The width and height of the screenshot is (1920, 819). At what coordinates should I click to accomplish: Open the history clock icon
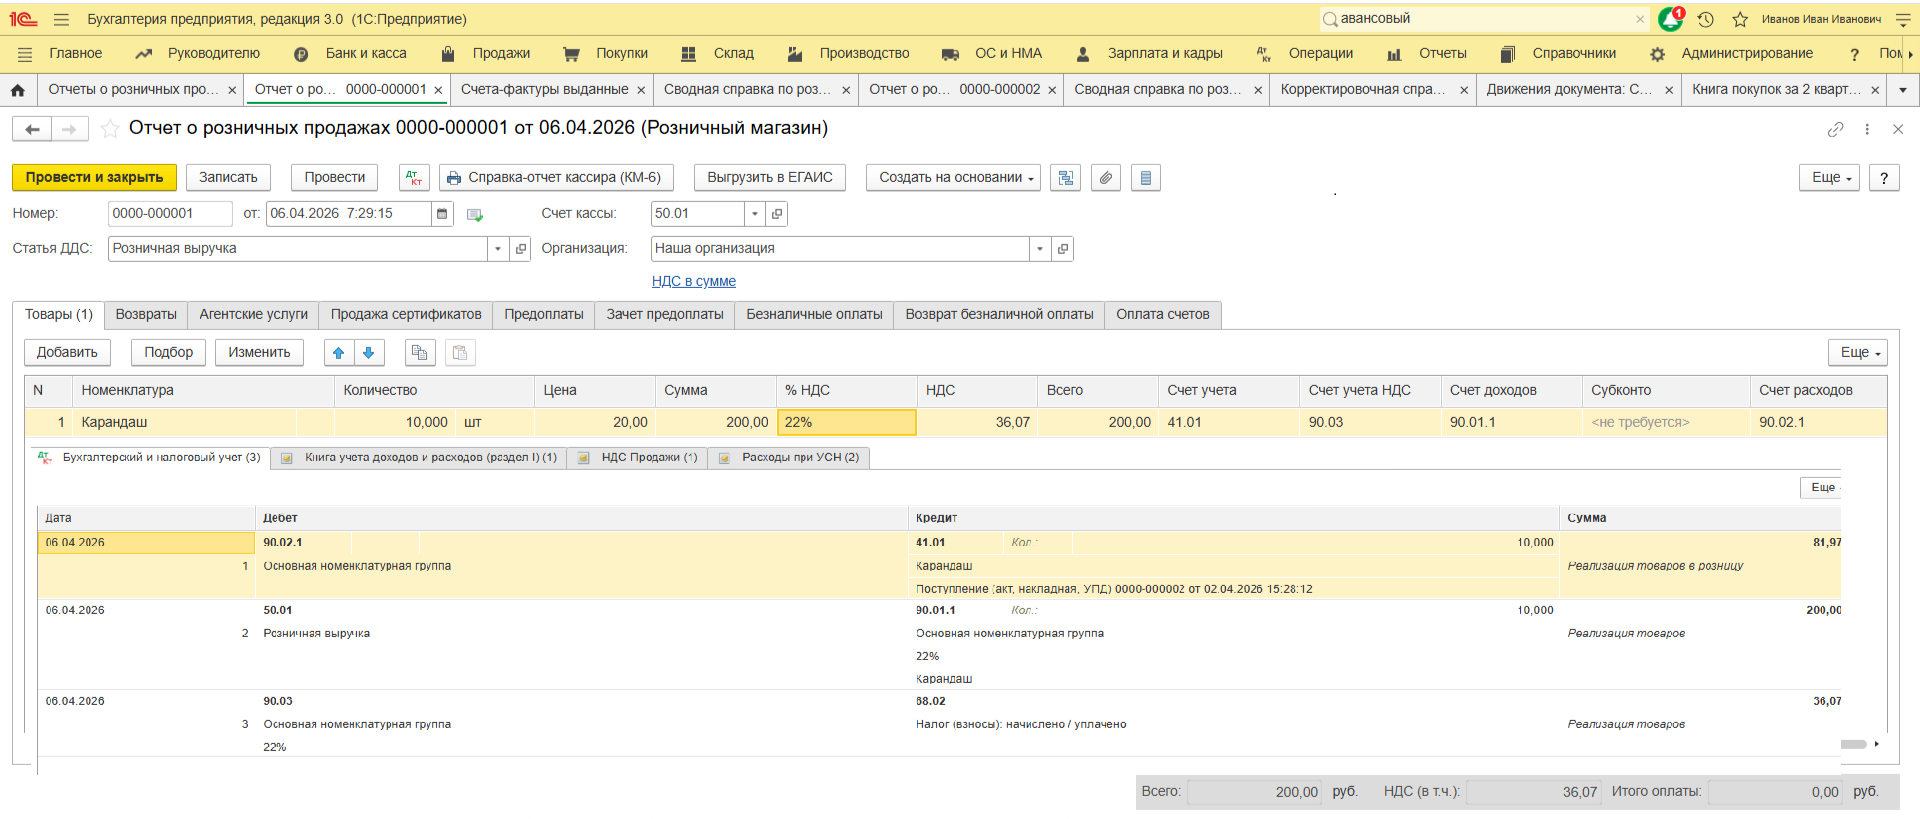click(1706, 19)
